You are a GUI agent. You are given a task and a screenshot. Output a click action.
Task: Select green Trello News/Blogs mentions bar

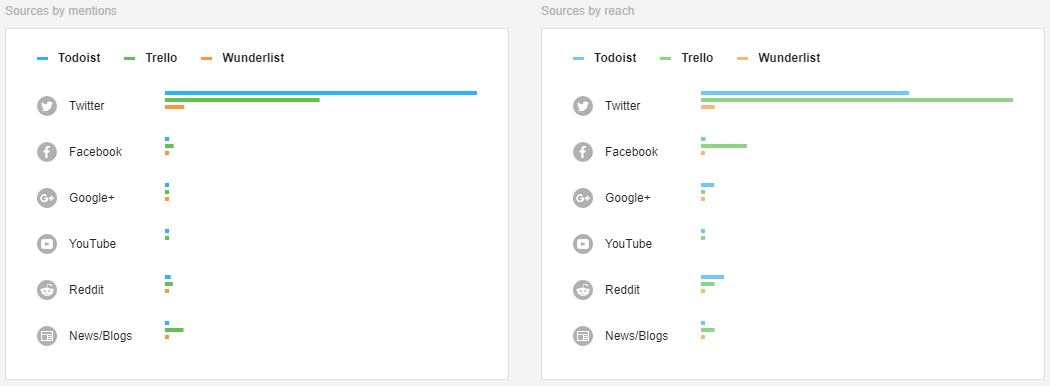click(x=174, y=330)
